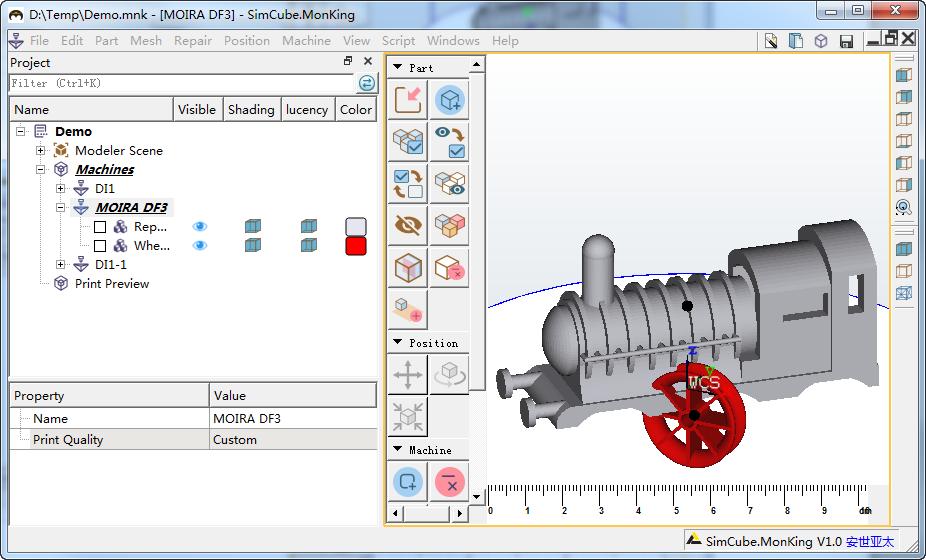Click the import part icon with pink arrow
The width and height of the screenshot is (926, 560).
pyautogui.click(x=407, y=100)
